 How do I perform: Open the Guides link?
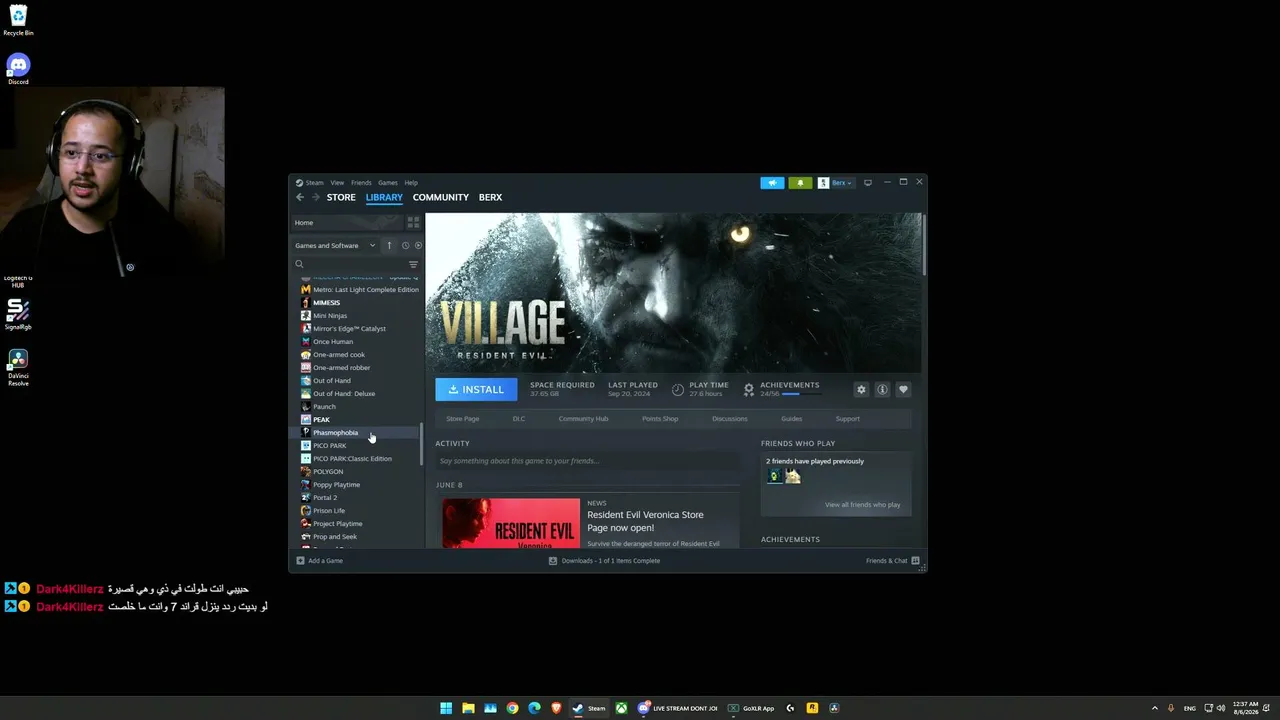click(792, 419)
